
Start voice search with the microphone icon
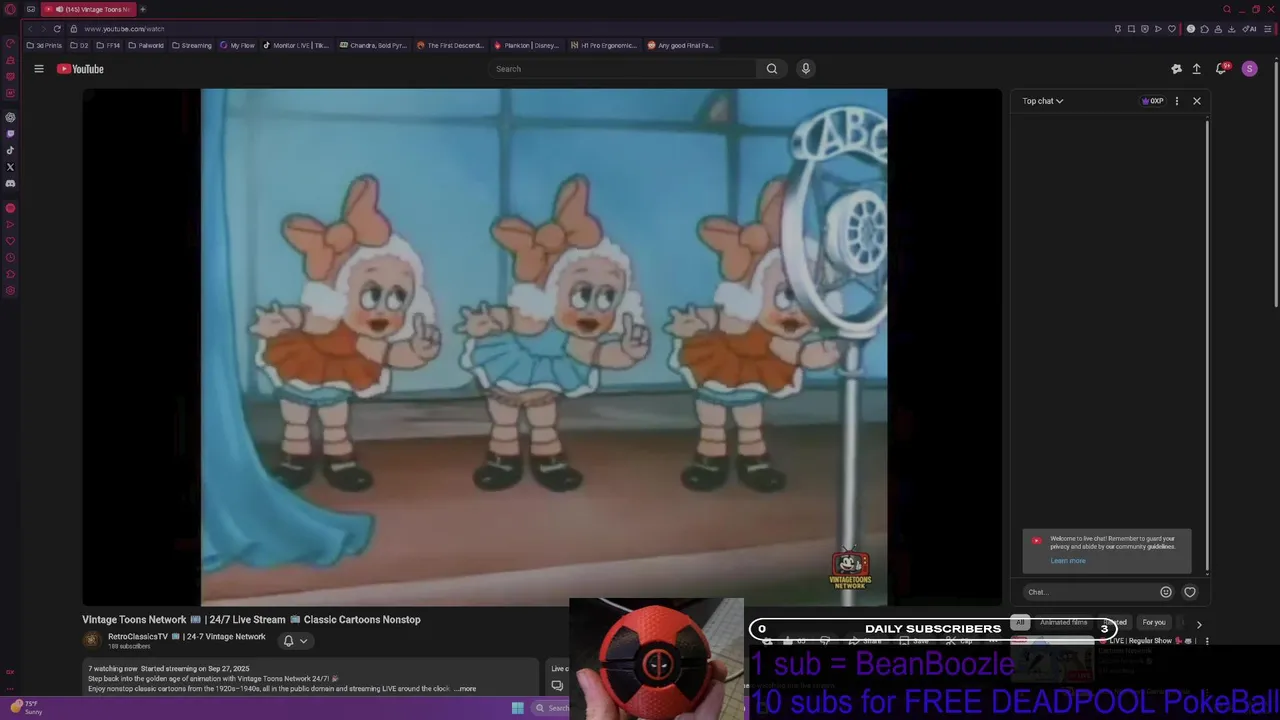pos(806,69)
